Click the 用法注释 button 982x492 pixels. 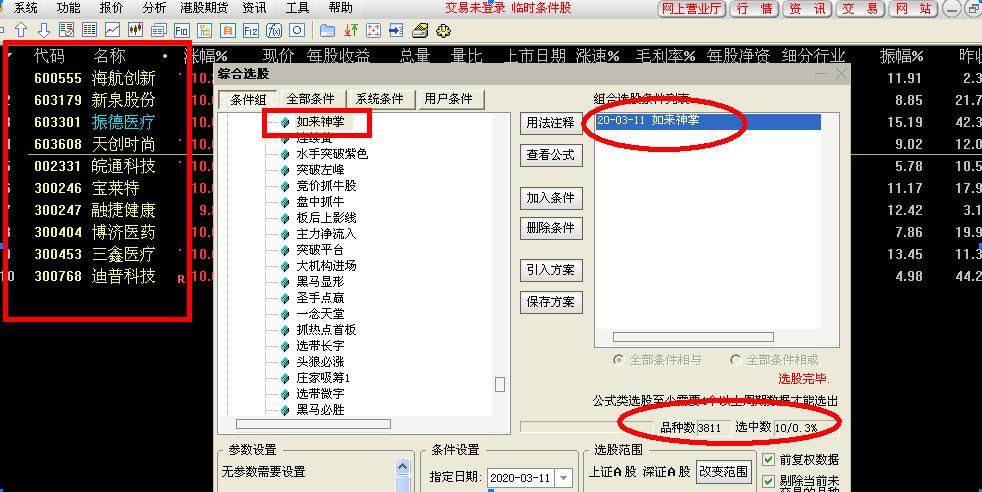(x=550, y=123)
